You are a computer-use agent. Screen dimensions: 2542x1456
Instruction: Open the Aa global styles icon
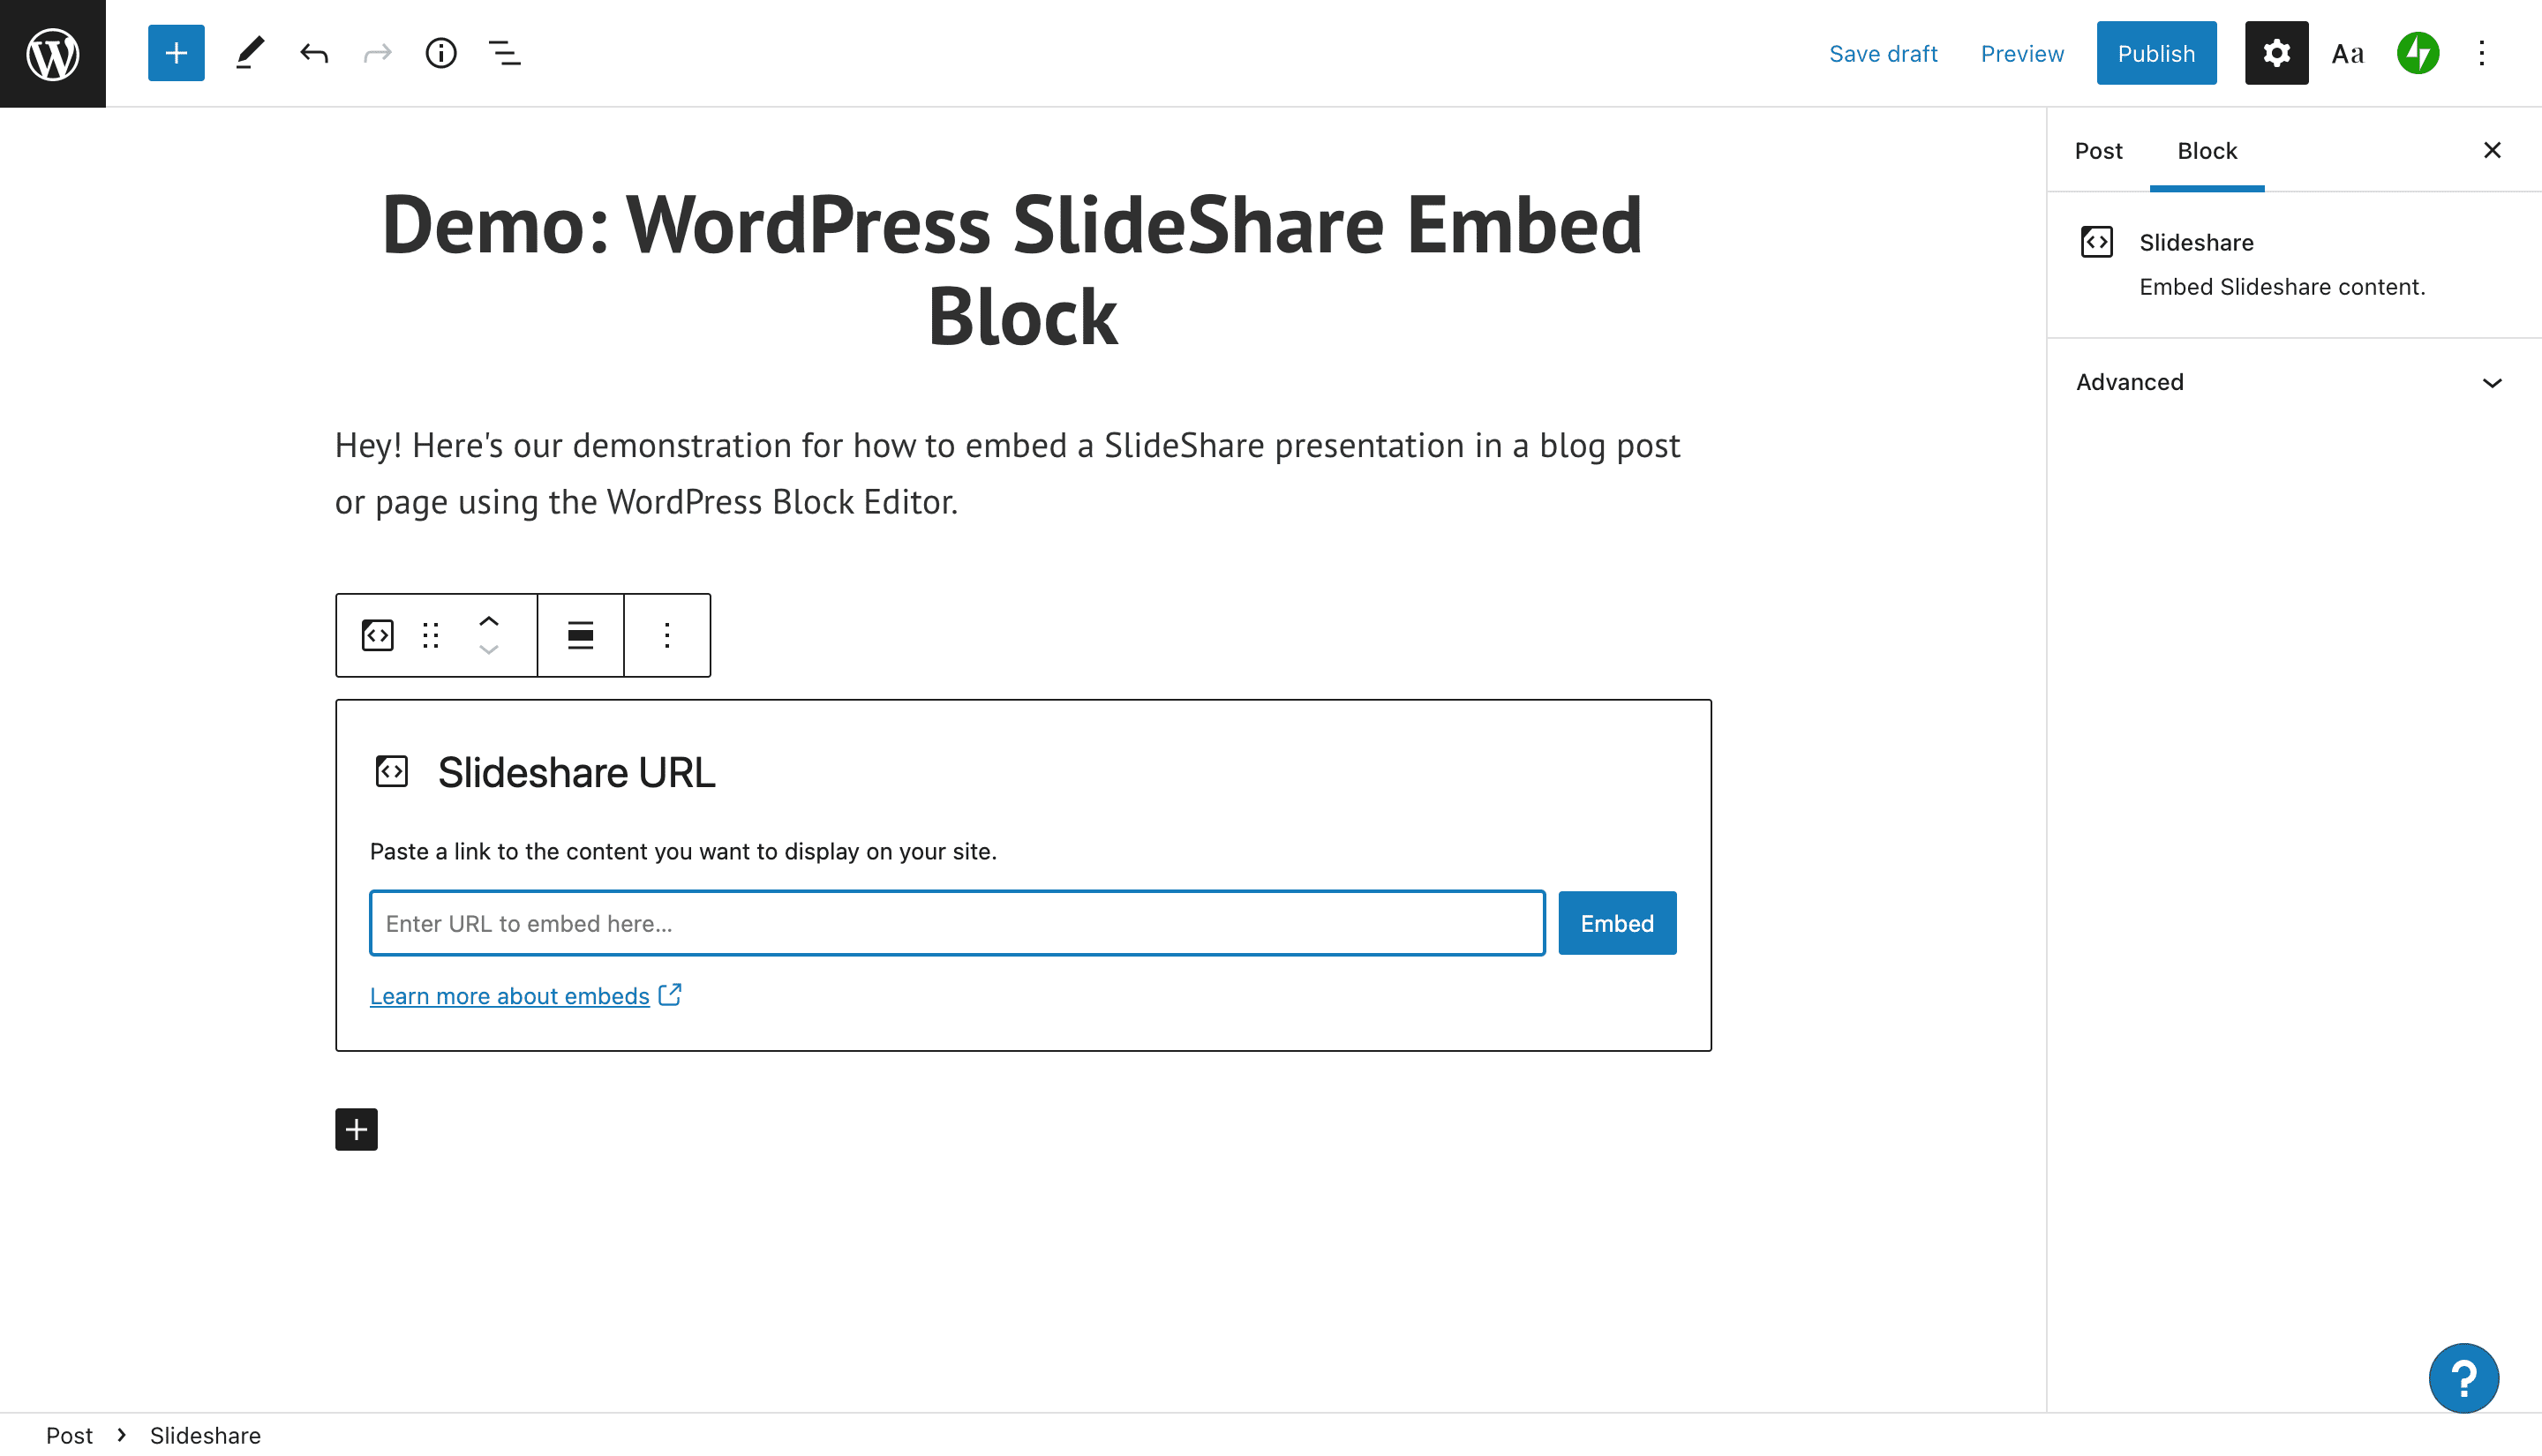[2347, 53]
